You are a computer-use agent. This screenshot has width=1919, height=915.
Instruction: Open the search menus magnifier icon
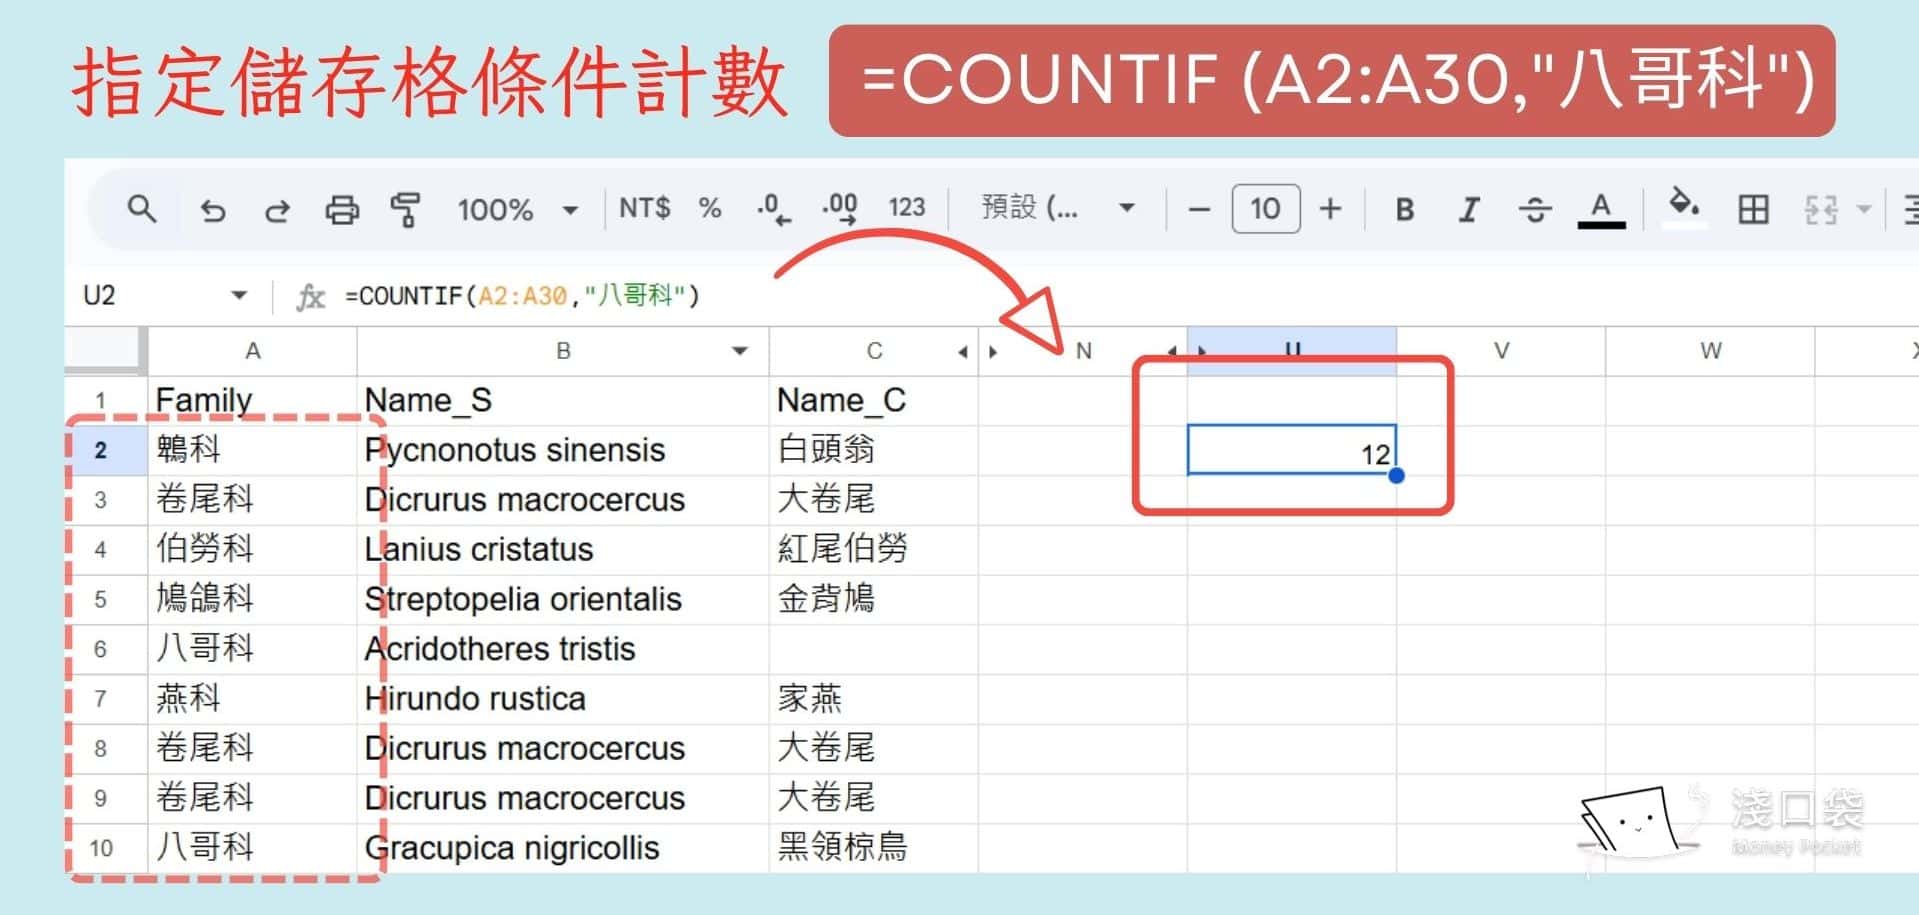point(142,209)
